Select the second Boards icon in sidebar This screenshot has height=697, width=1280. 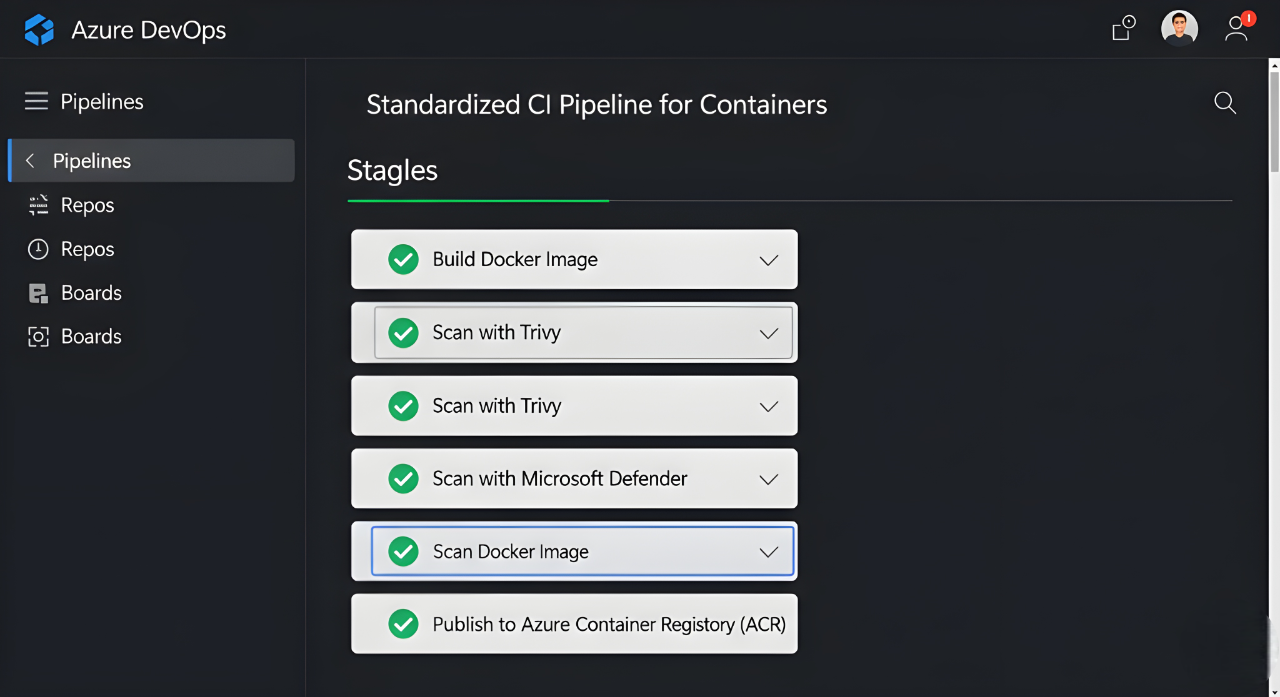(x=37, y=336)
